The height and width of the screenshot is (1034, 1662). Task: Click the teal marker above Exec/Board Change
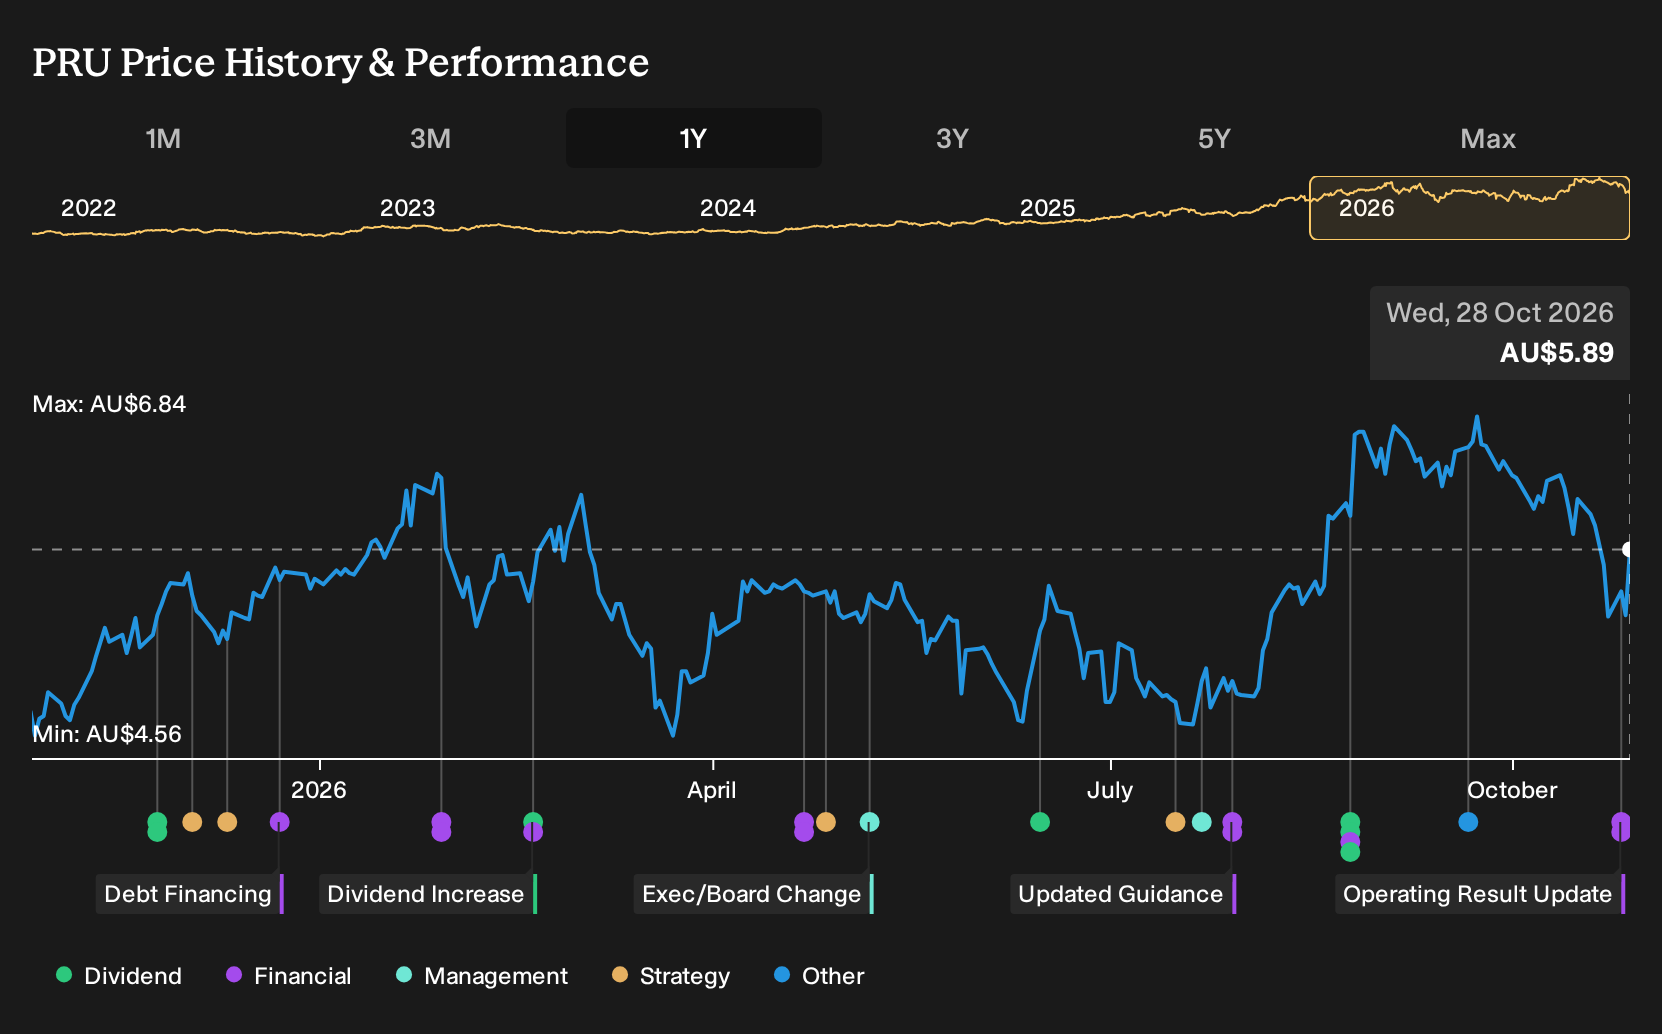point(870,822)
